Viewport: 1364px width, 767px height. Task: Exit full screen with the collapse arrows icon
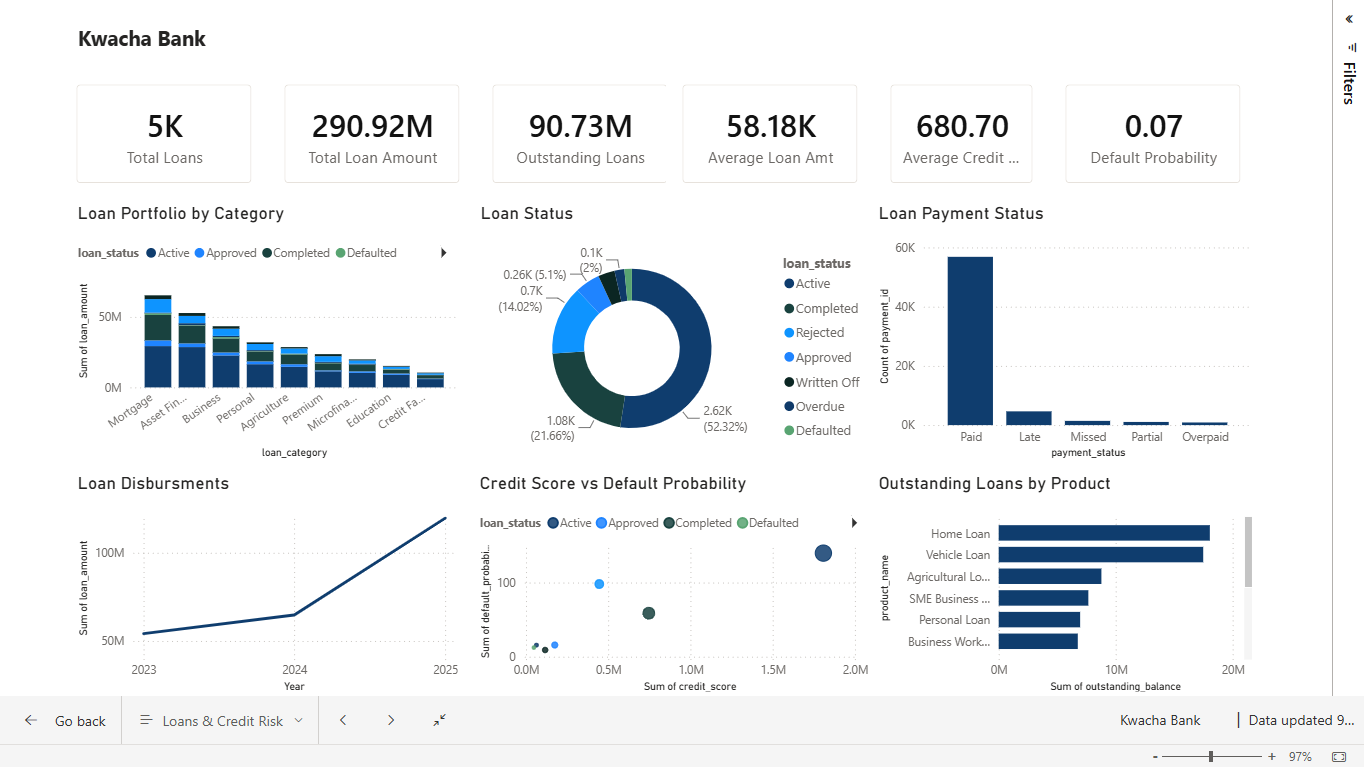click(x=439, y=720)
